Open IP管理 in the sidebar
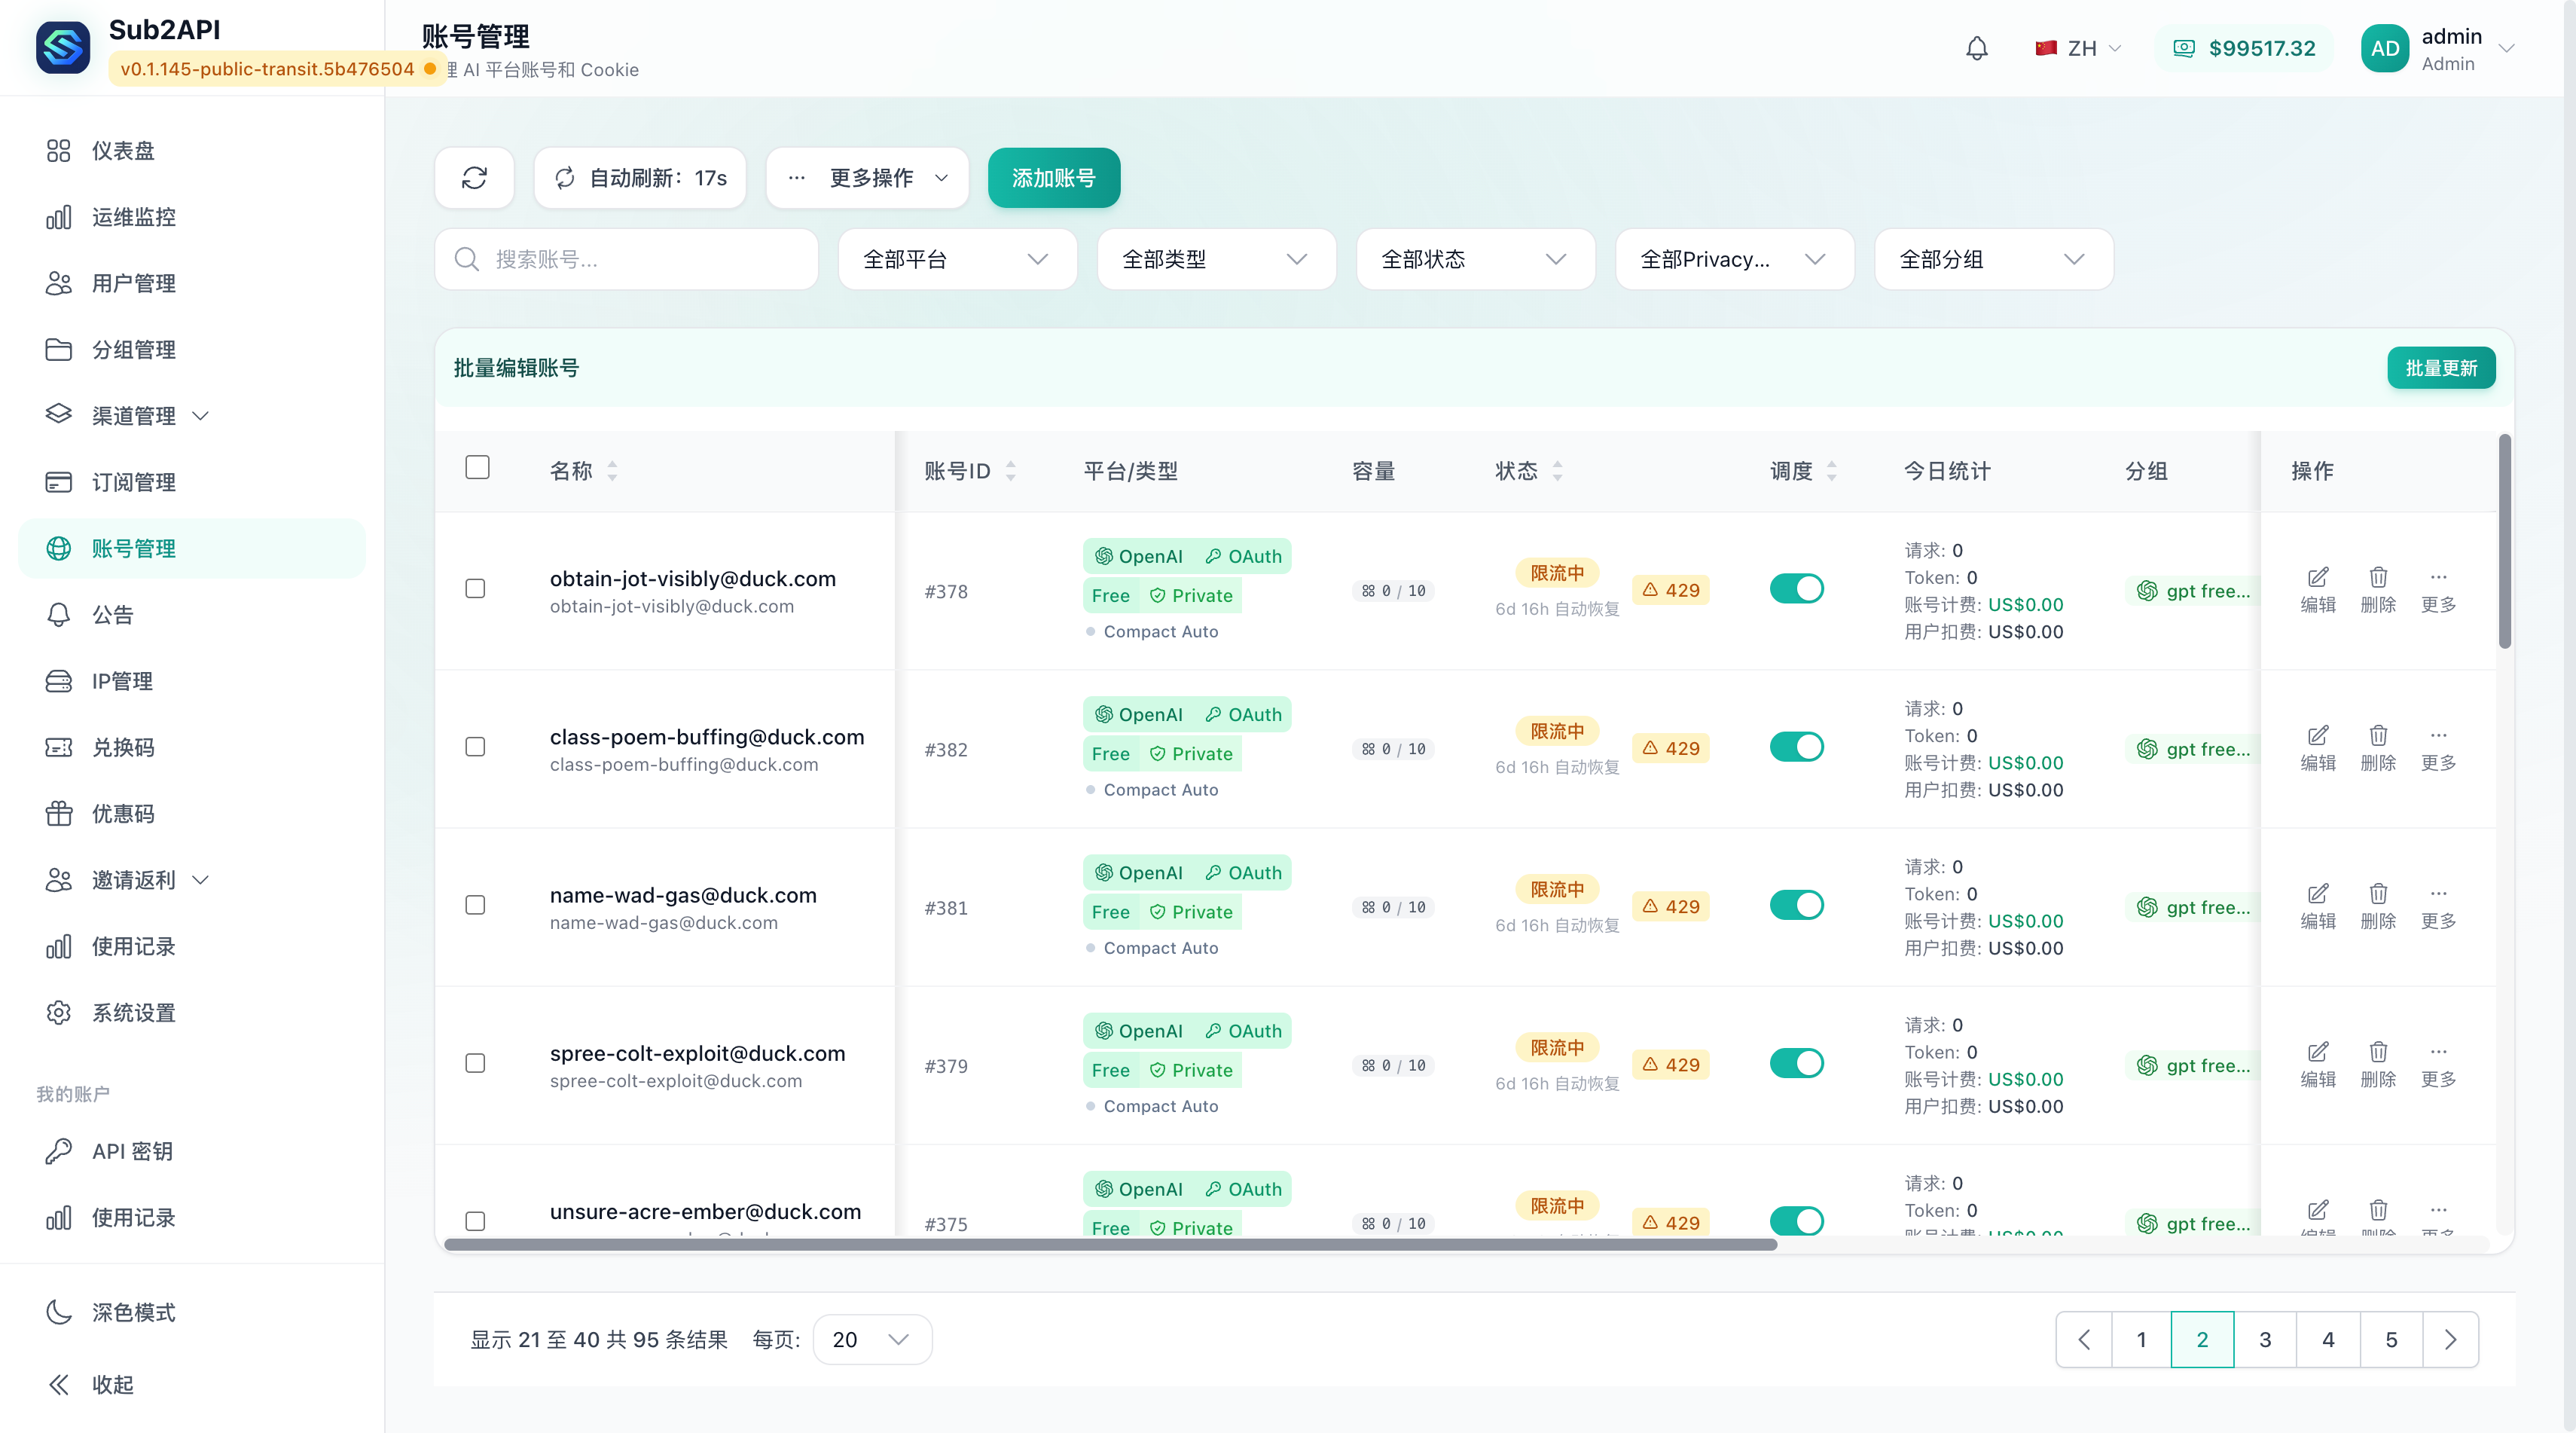 [191, 680]
